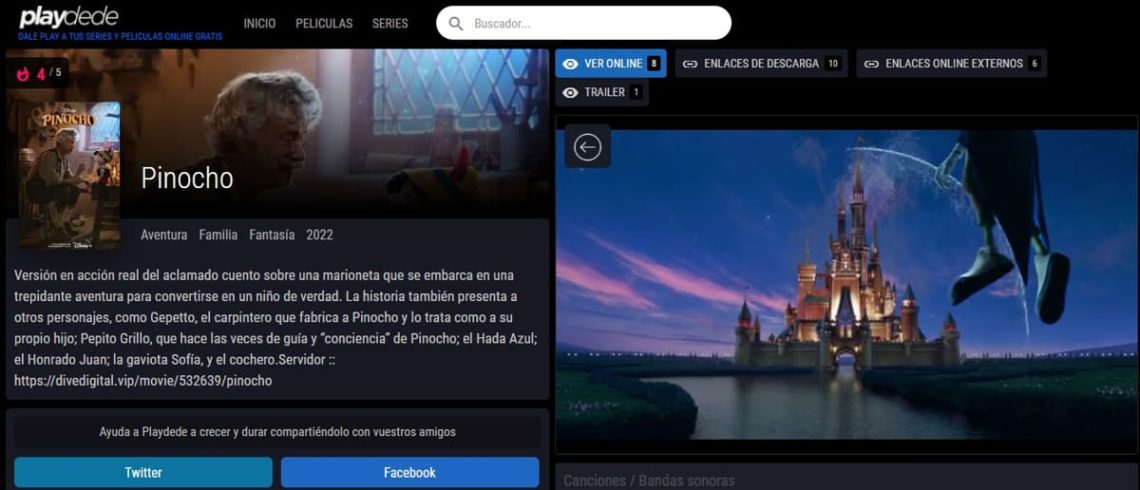
Task: Switch to the VER ONLINE tab
Action: (611, 63)
